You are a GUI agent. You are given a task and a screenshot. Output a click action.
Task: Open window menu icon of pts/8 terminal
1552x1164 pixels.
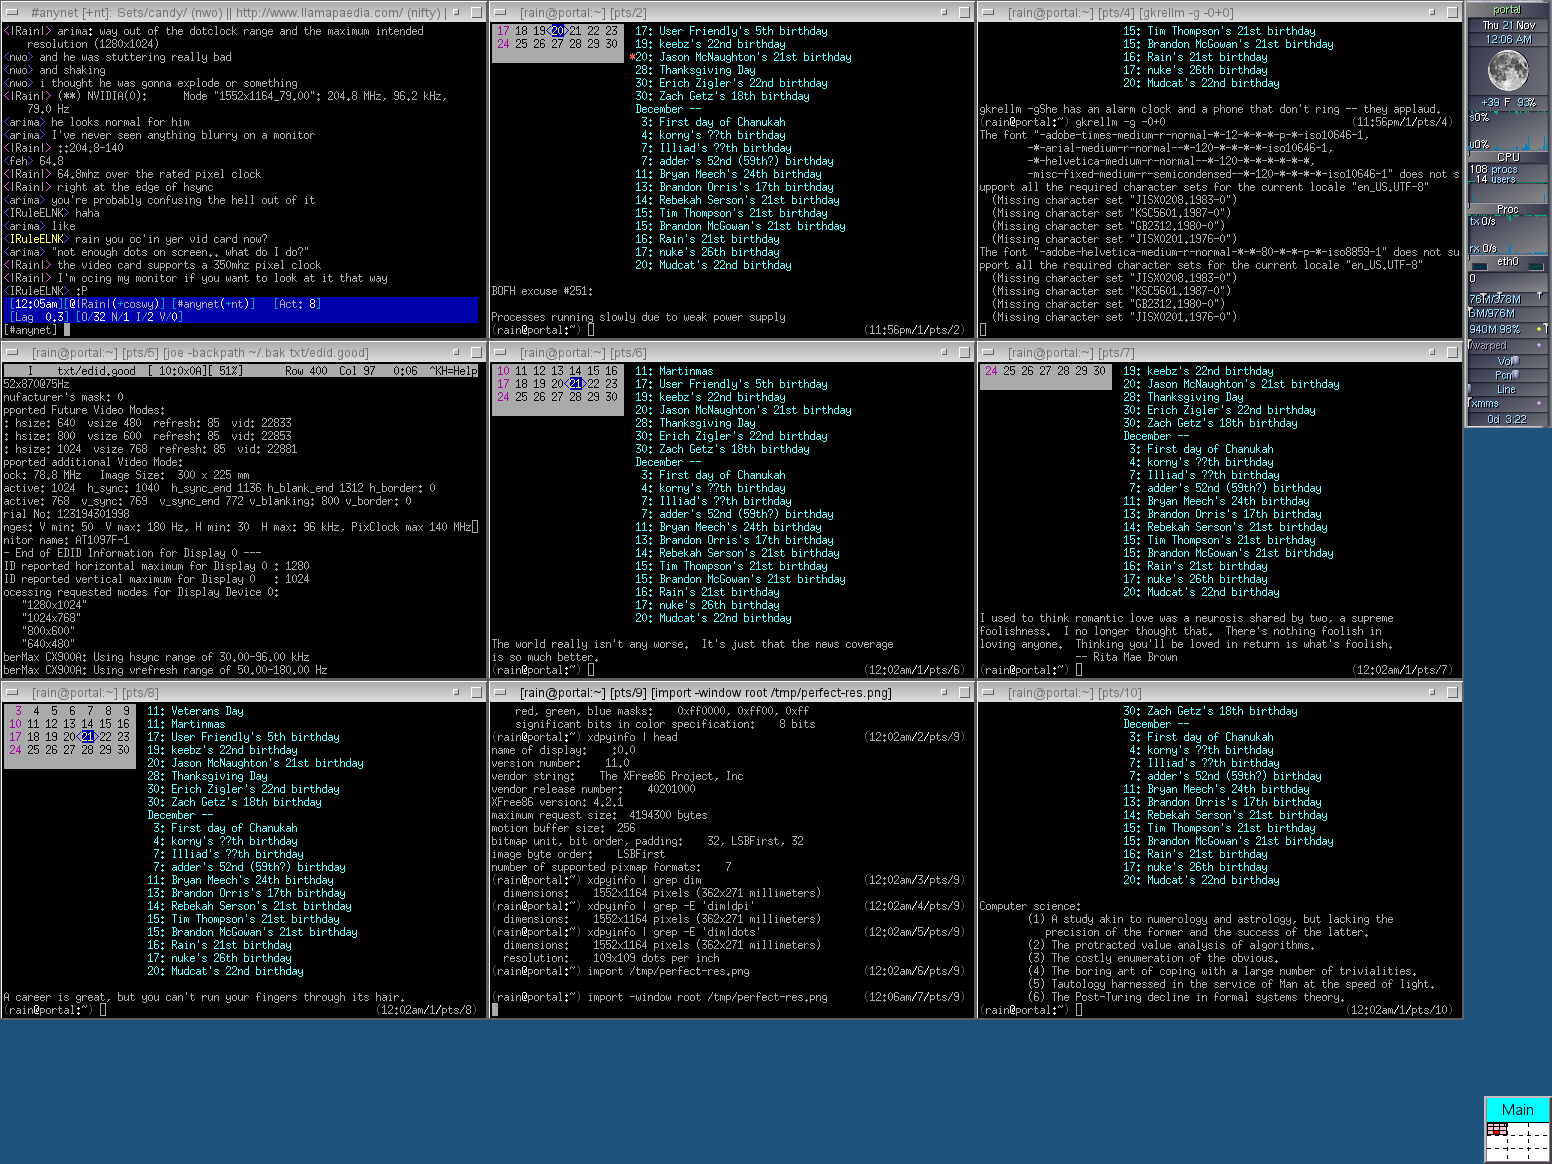[x=10, y=692]
